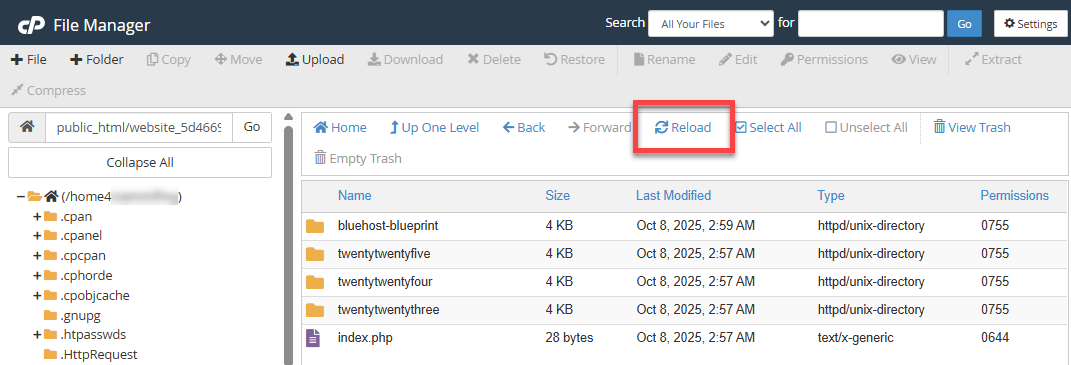1071x365 pixels.
Task: Click the Go button next to path
Action: (x=252, y=127)
